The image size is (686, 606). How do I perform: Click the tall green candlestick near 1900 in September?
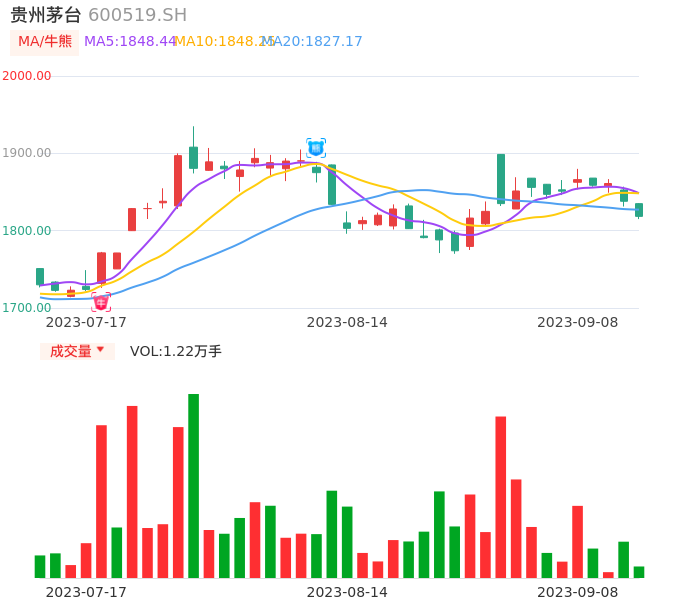pos(501,179)
